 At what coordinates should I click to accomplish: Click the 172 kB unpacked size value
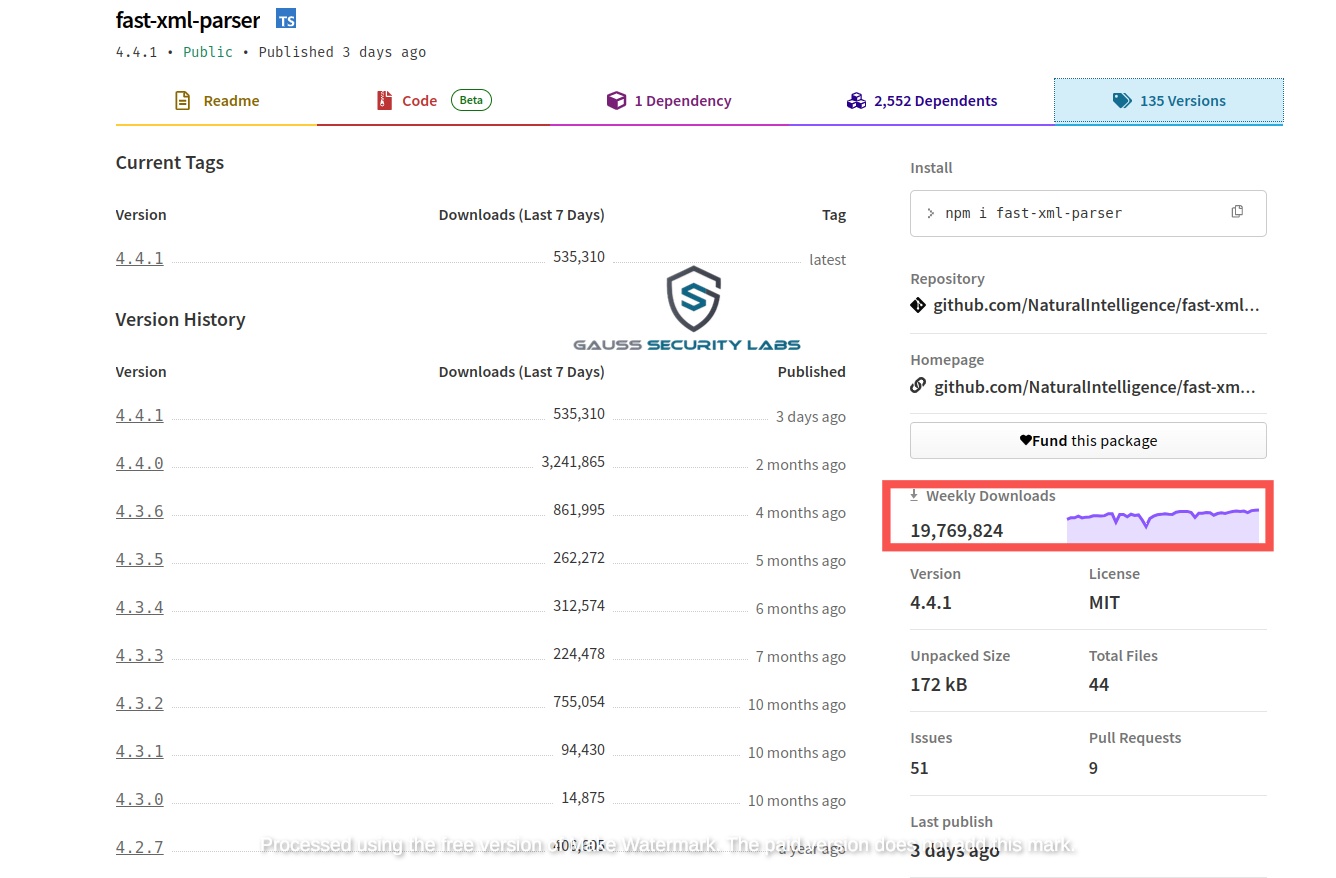(x=938, y=685)
